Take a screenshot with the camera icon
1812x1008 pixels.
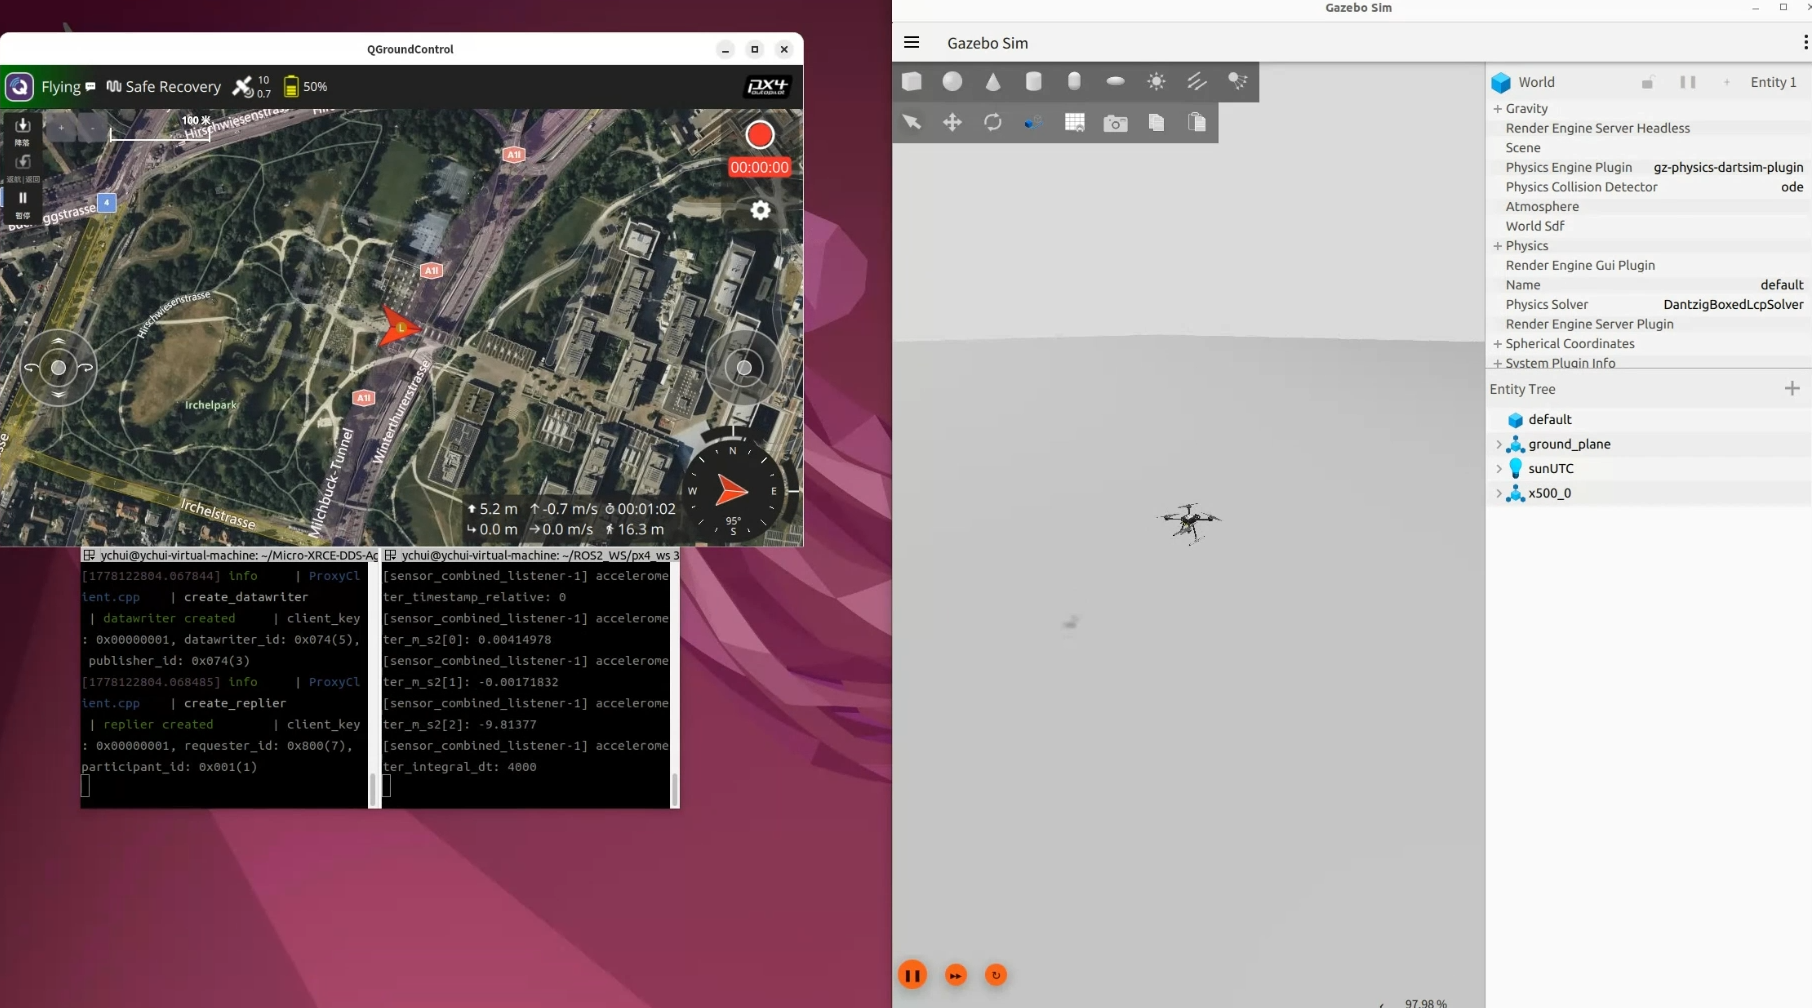pos(1115,123)
